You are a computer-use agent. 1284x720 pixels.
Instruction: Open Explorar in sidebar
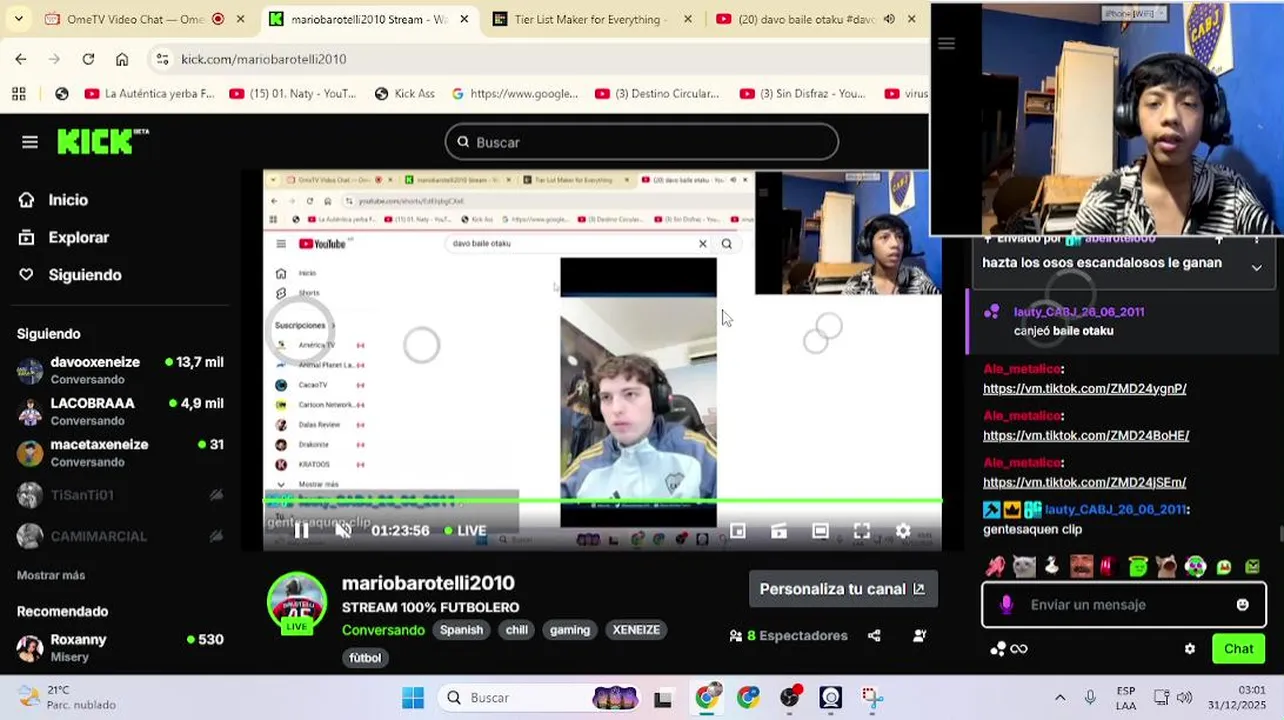point(64,238)
